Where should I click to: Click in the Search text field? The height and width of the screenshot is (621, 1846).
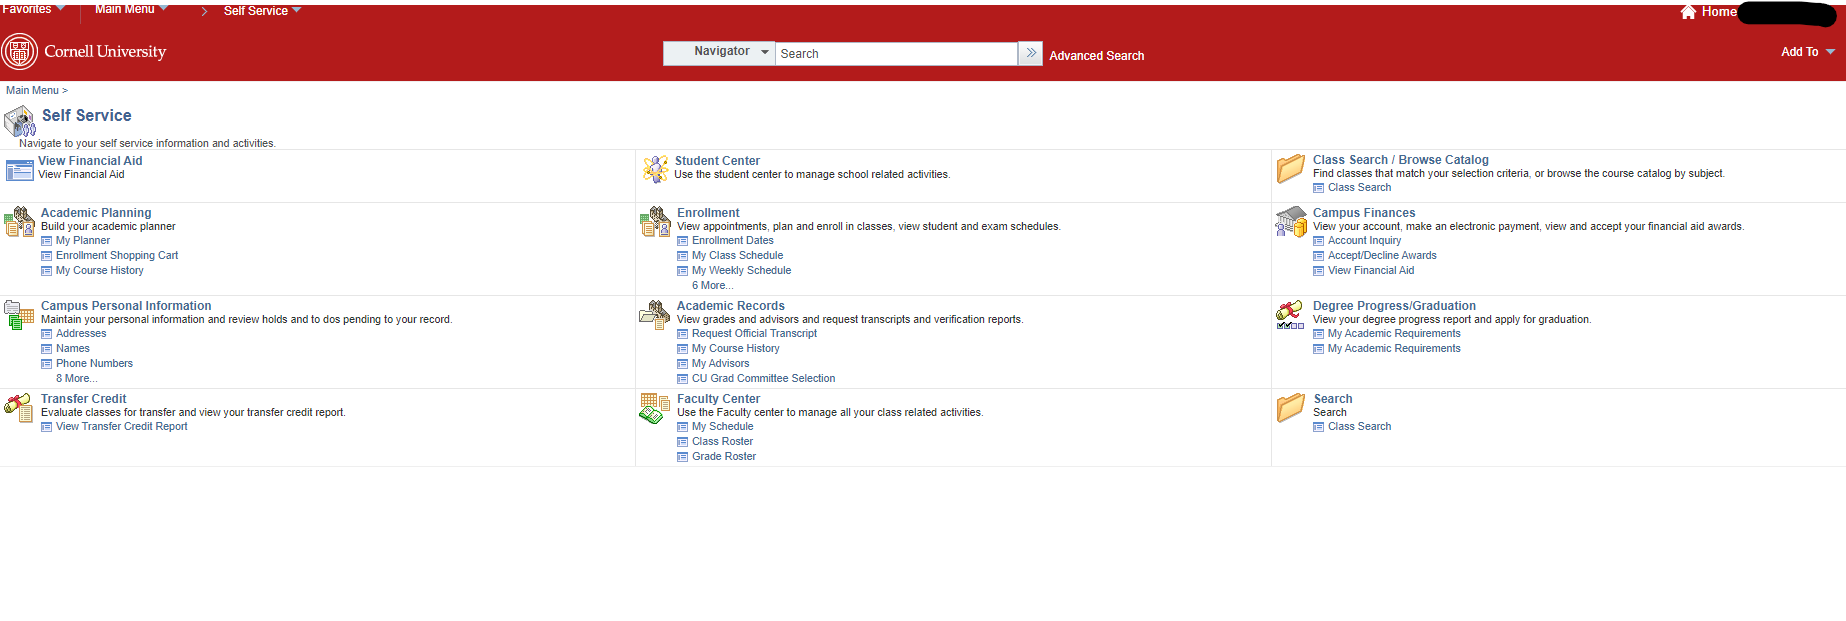(x=896, y=54)
